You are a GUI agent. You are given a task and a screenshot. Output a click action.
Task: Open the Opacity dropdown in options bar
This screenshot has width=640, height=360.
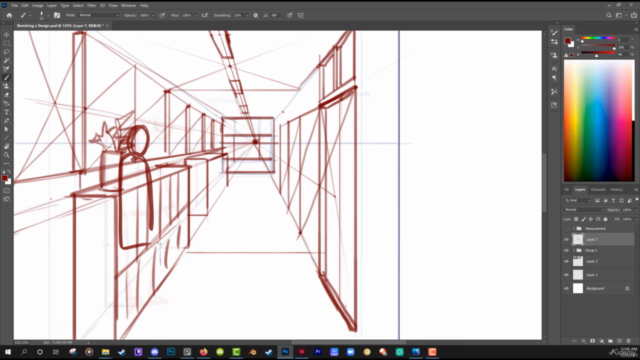pos(153,16)
